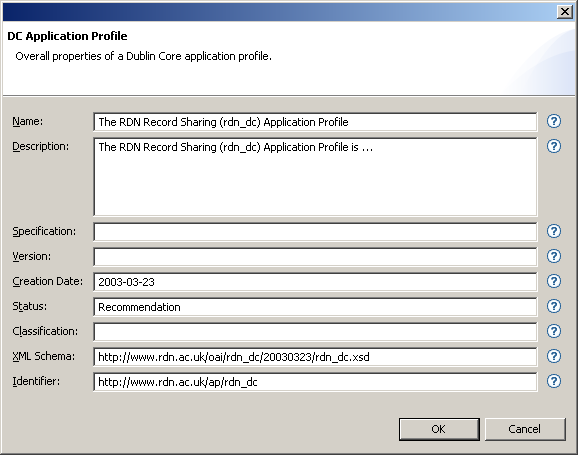Click the Name label
The width and height of the screenshot is (578, 455).
pyautogui.click(x=28, y=121)
